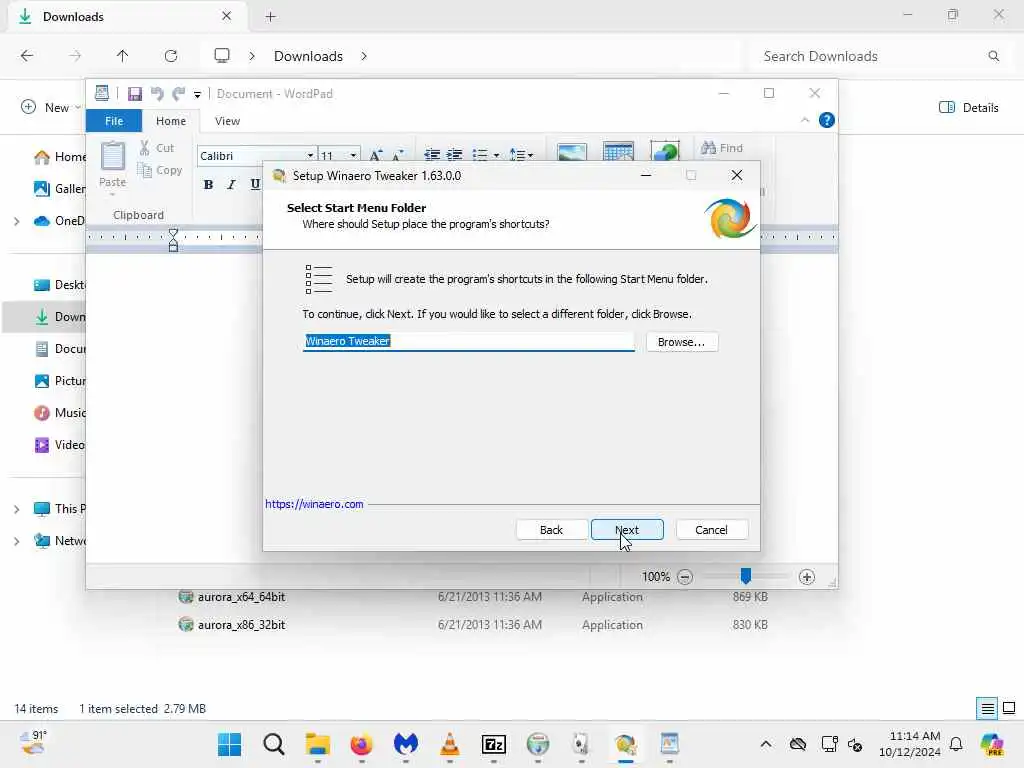1024x768 pixels.
Task: Toggle the Details pane in Explorer
Action: coord(968,108)
